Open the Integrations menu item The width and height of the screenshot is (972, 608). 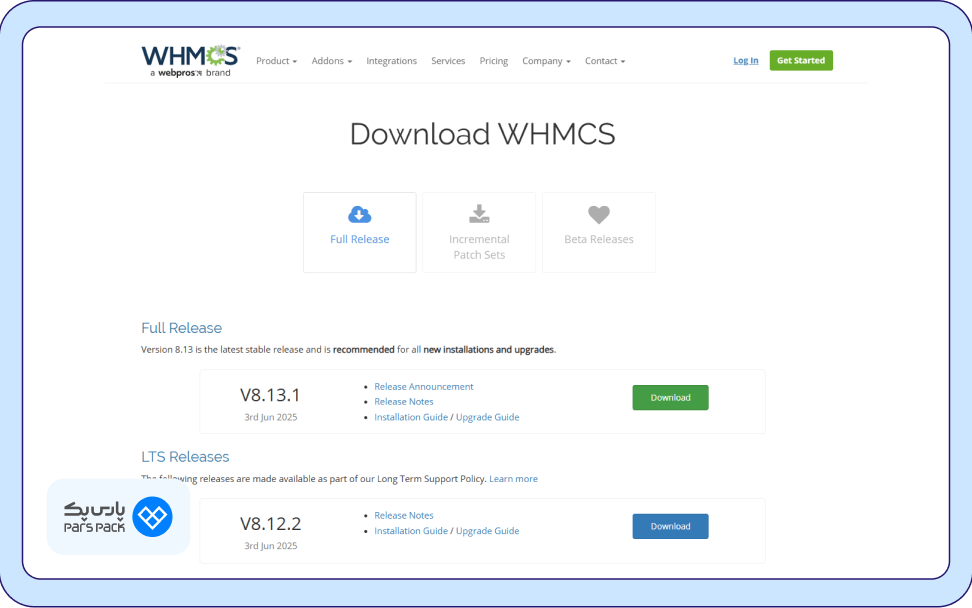pyautogui.click(x=391, y=60)
